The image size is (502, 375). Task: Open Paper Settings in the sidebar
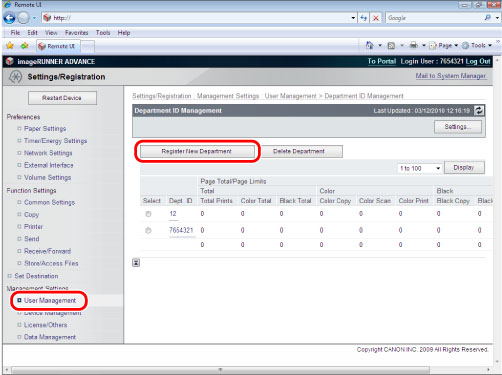[45, 129]
